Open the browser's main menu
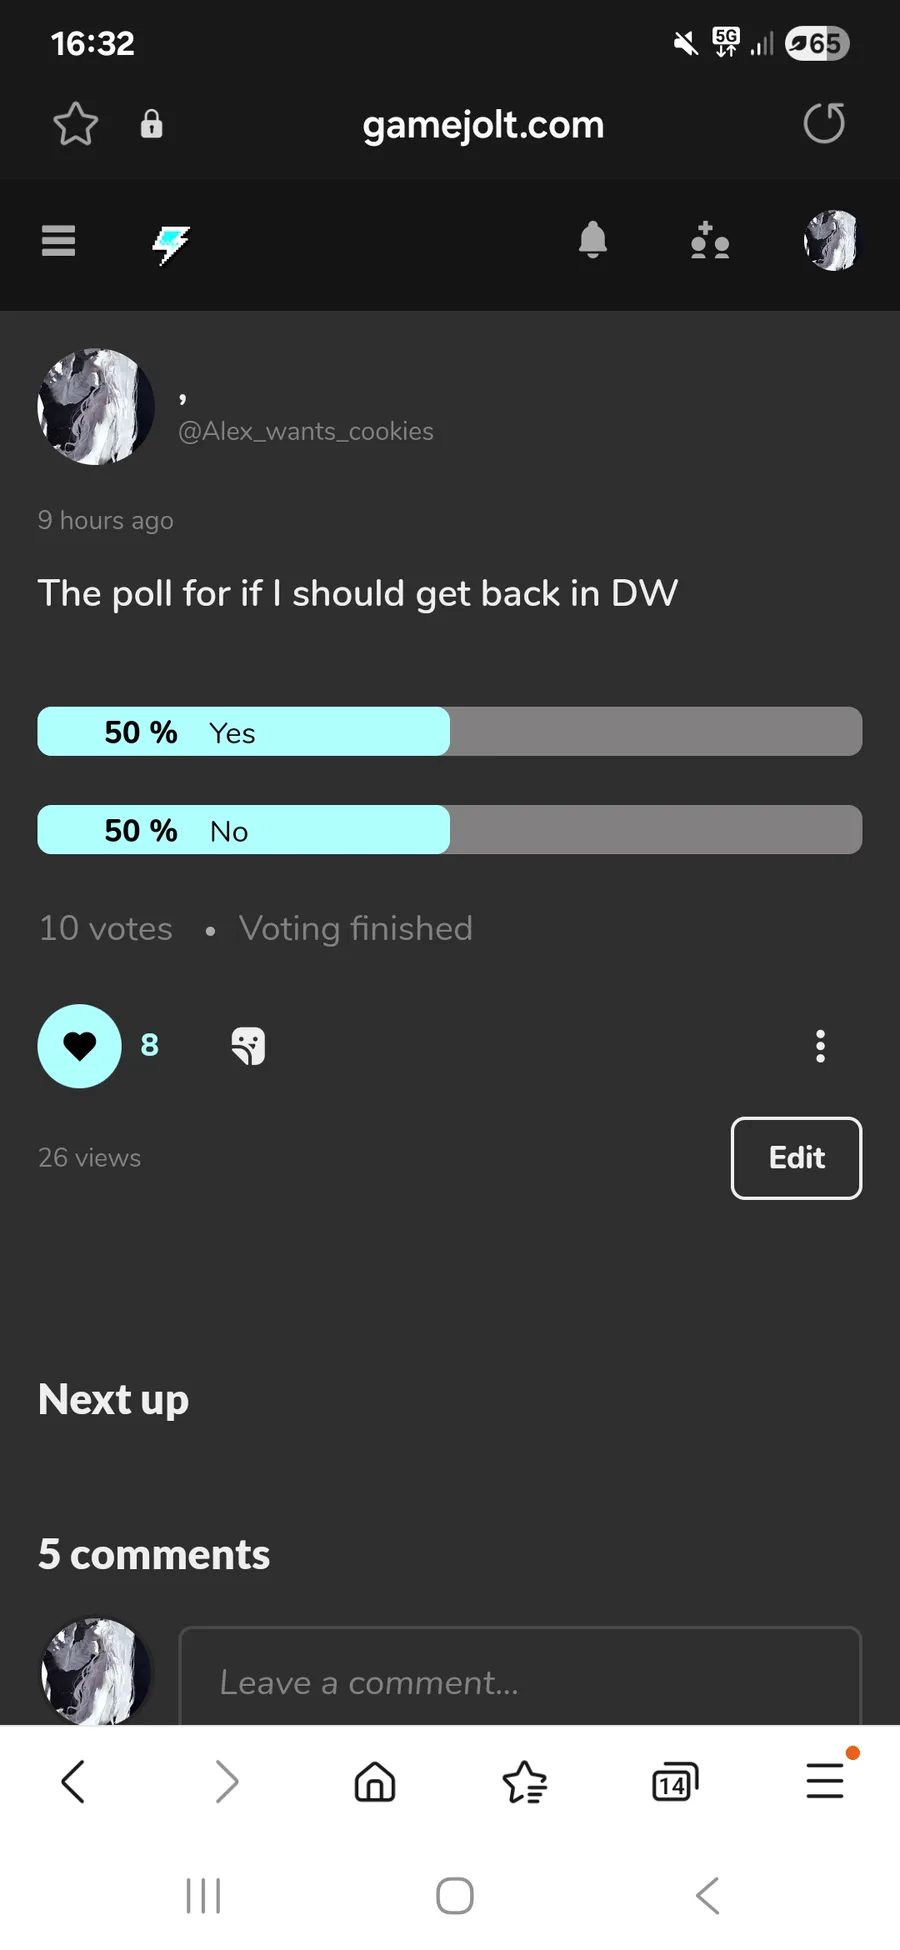Viewport: 900px width, 1950px height. click(825, 1782)
